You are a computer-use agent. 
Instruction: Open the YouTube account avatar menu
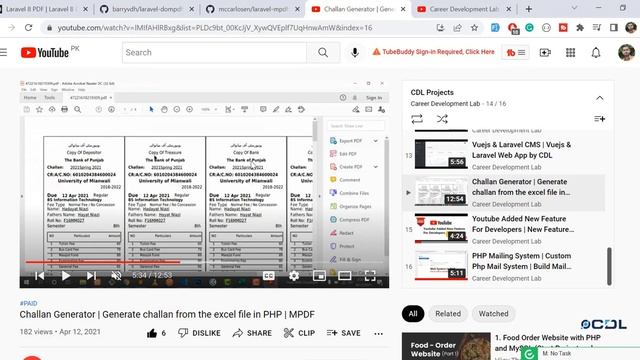pos(626,52)
